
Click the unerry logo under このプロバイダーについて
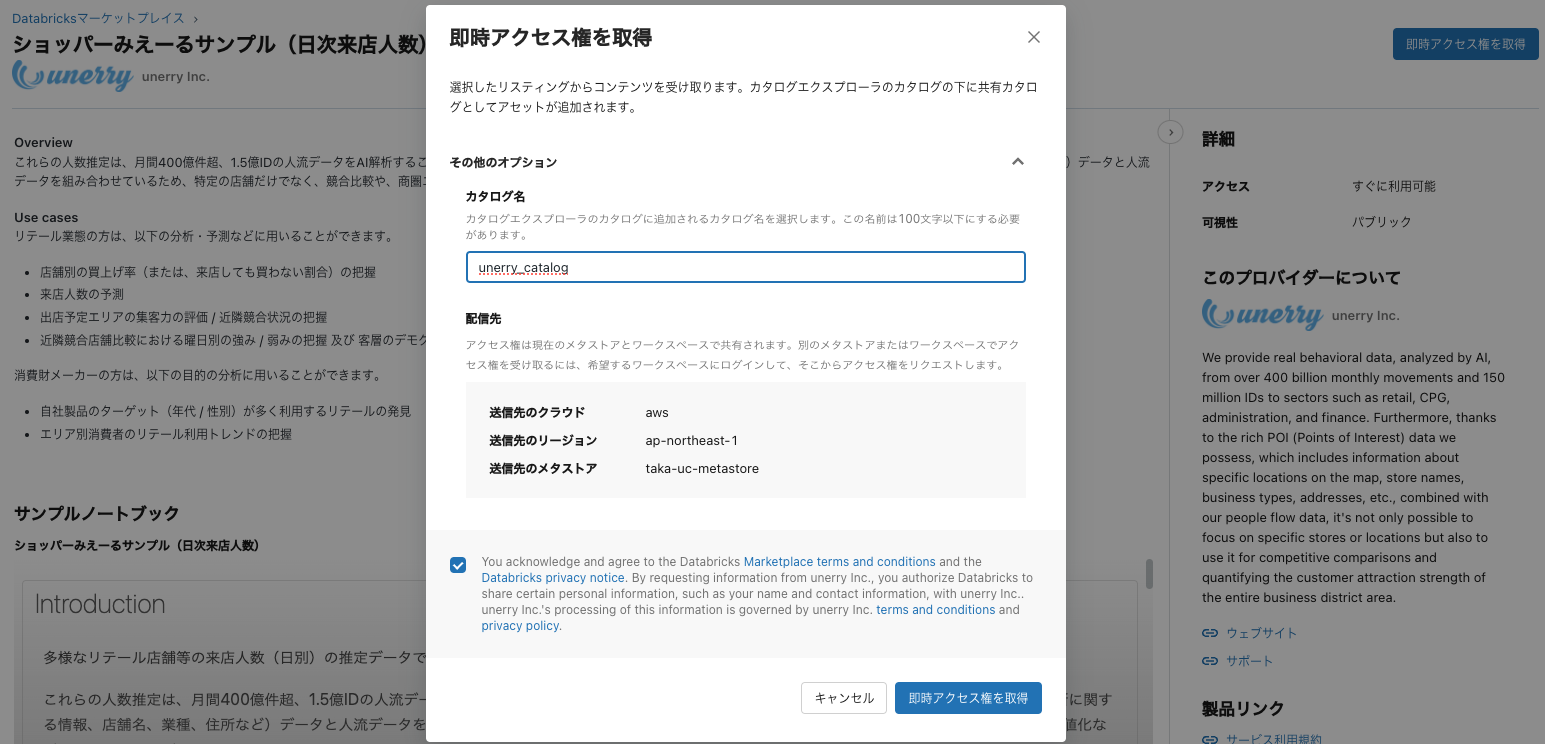pos(1262,315)
